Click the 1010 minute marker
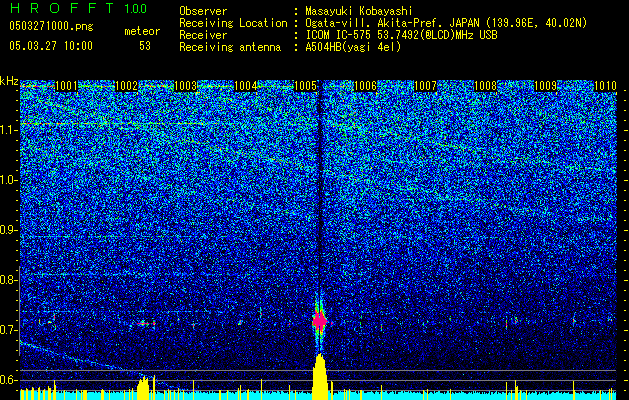Screen dimensions: 629x400 pyautogui.click(x=605, y=86)
